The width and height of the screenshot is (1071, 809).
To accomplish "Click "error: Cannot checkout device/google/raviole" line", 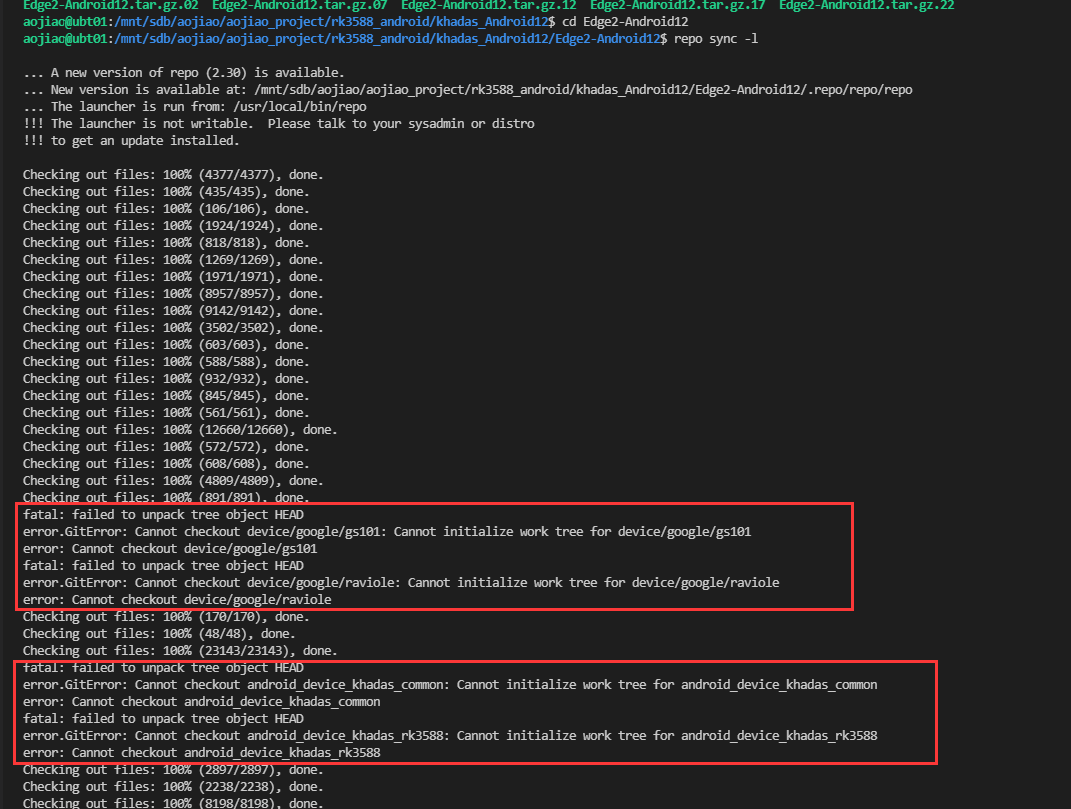I will tap(177, 600).
